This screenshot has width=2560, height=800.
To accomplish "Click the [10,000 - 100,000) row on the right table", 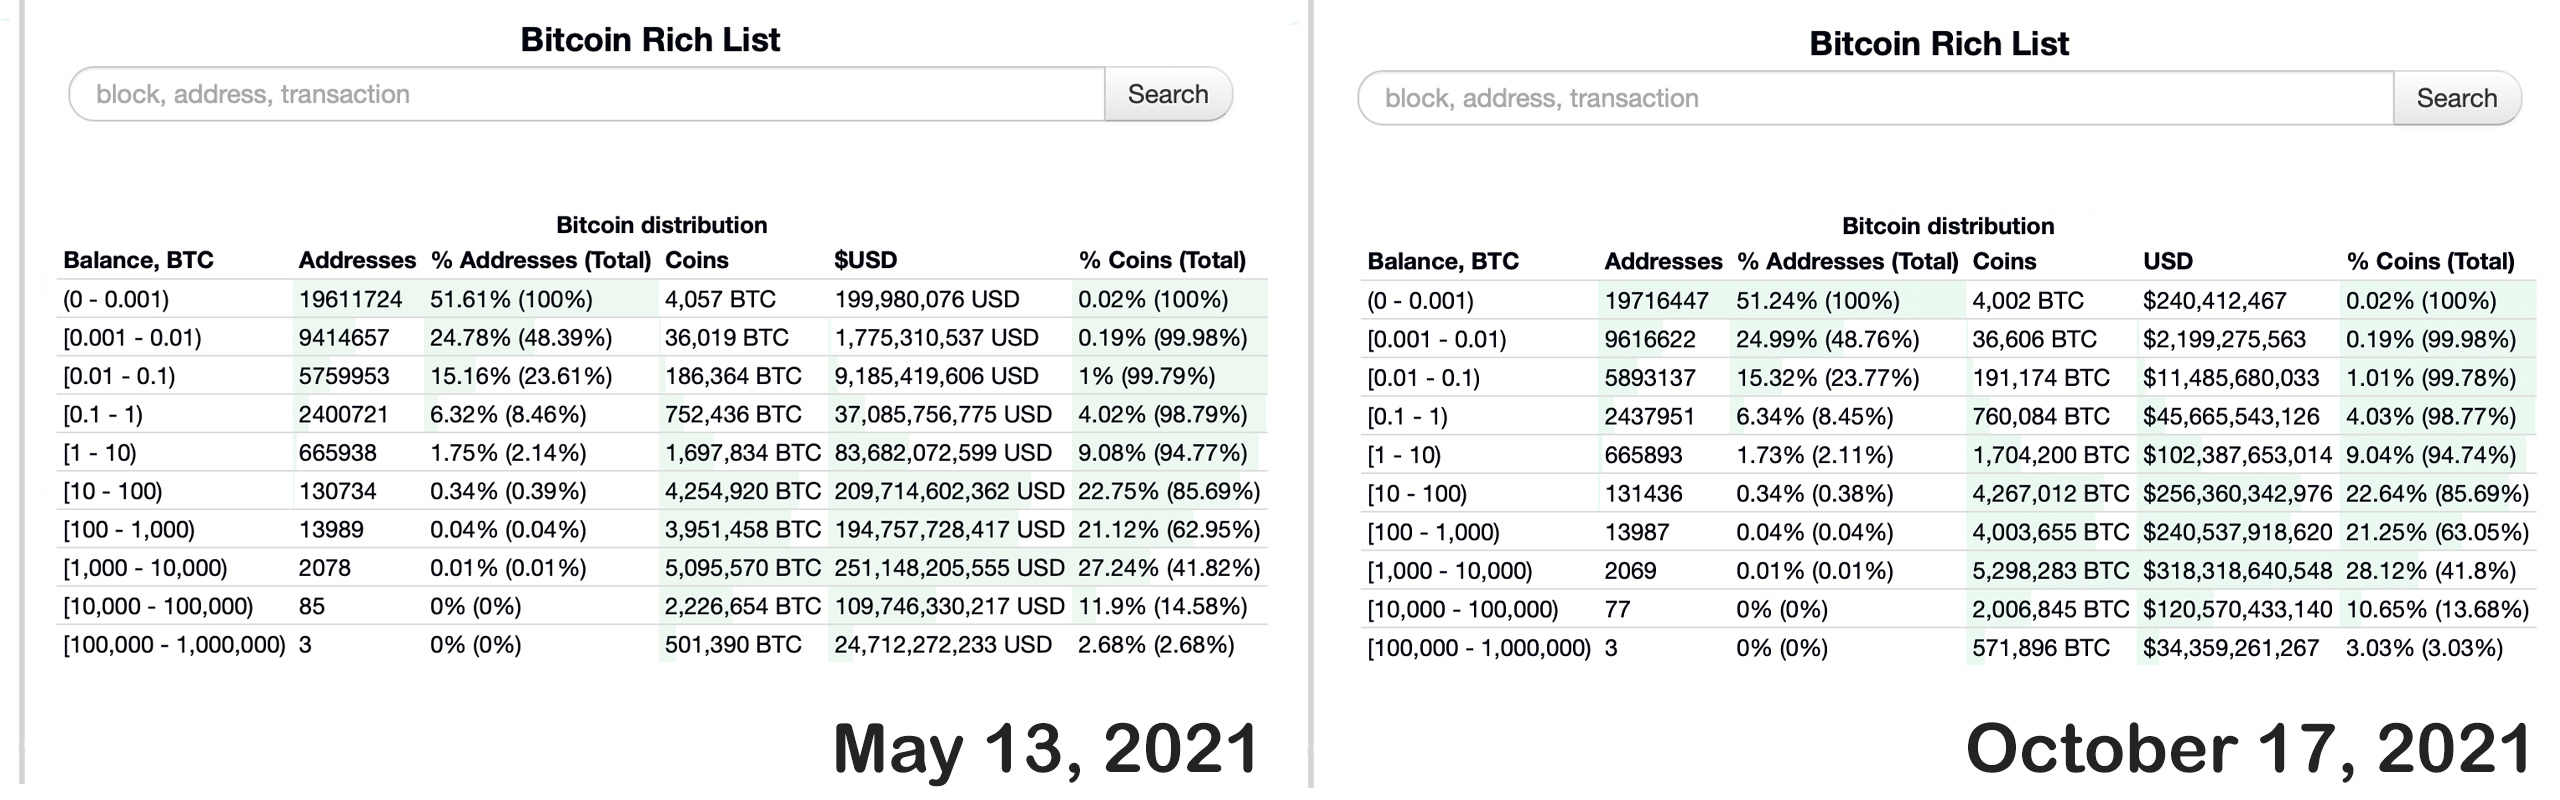I will point(1462,608).
